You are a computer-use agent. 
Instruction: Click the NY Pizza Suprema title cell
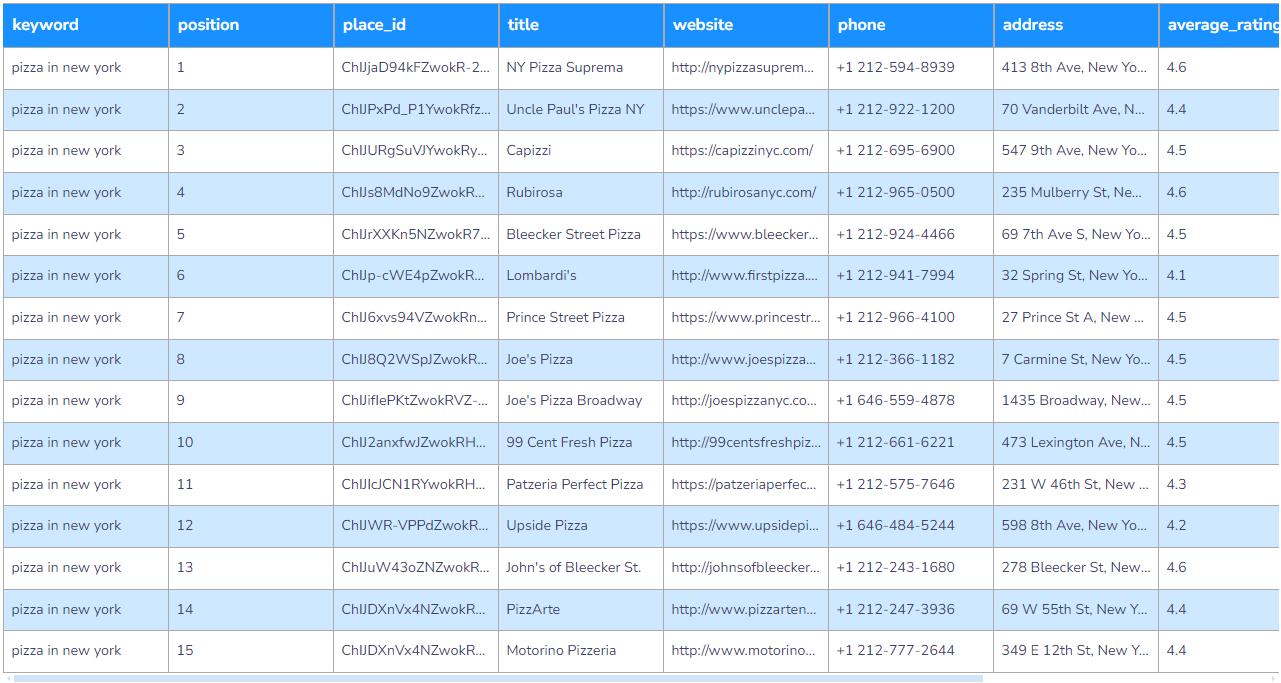pos(564,68)
